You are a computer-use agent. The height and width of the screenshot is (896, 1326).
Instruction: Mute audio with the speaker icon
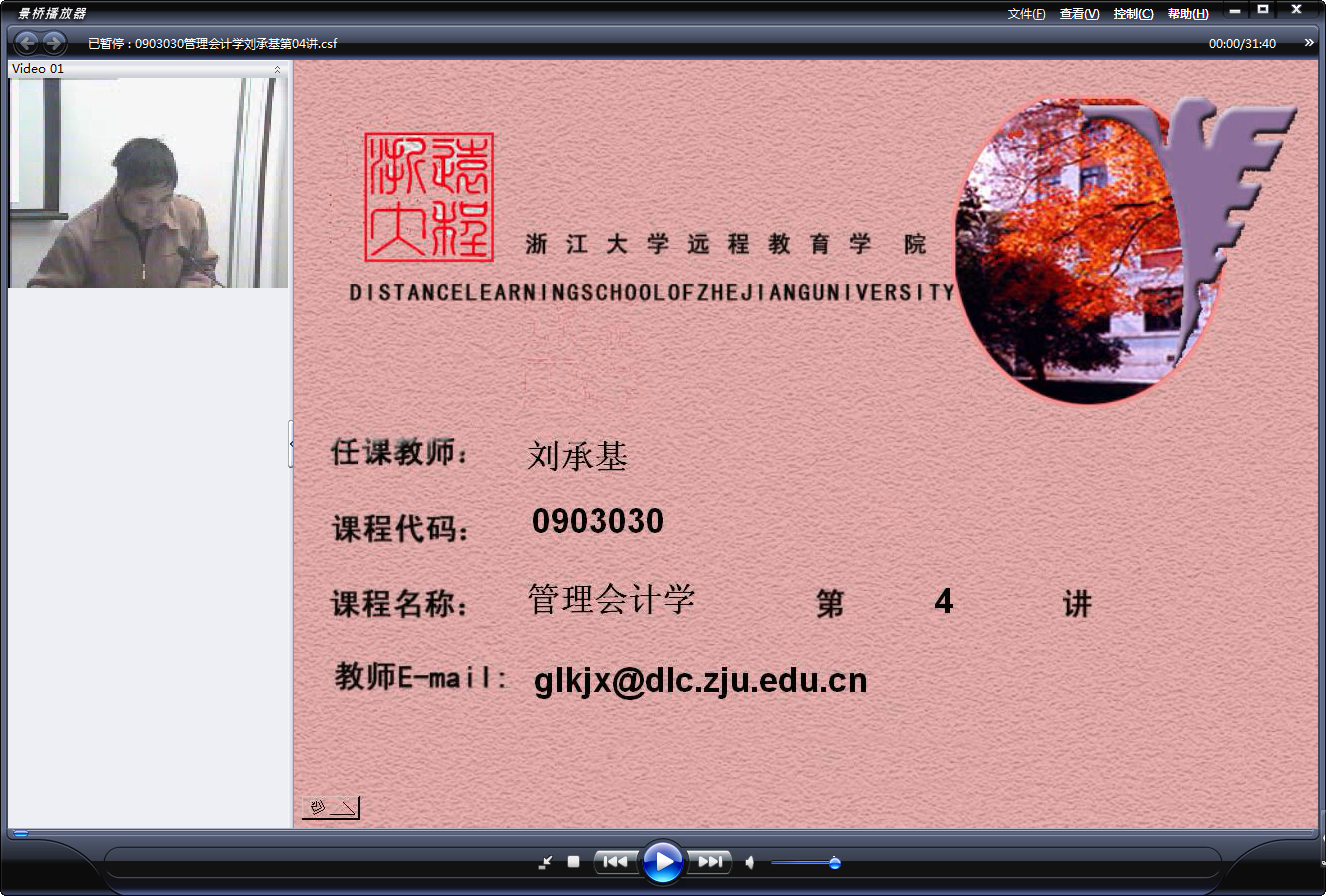point(750,862)
